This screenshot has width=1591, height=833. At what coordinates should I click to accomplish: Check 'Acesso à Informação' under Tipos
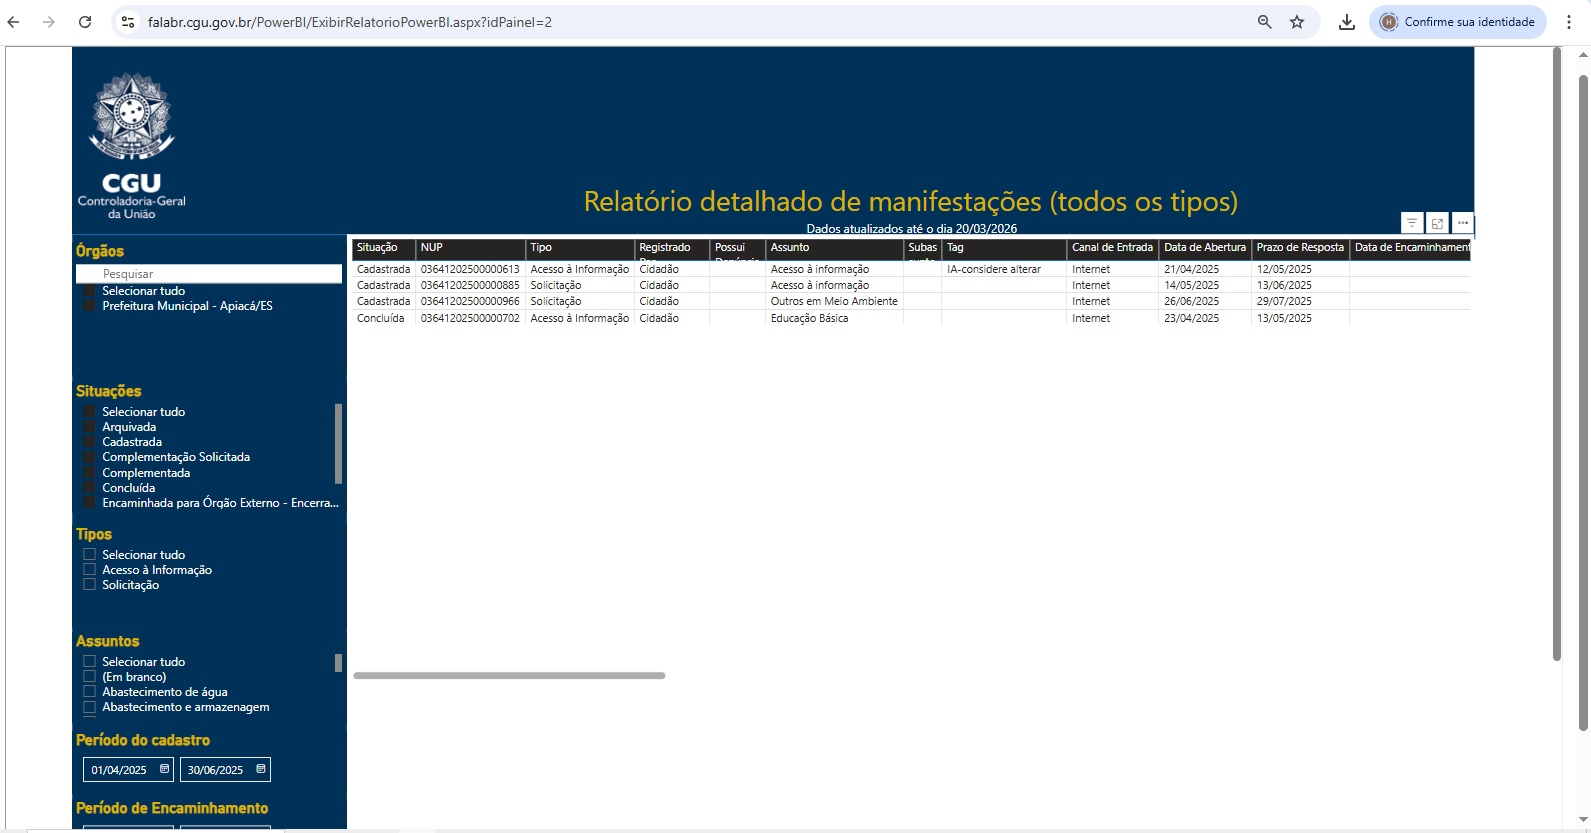click(90, 570)
